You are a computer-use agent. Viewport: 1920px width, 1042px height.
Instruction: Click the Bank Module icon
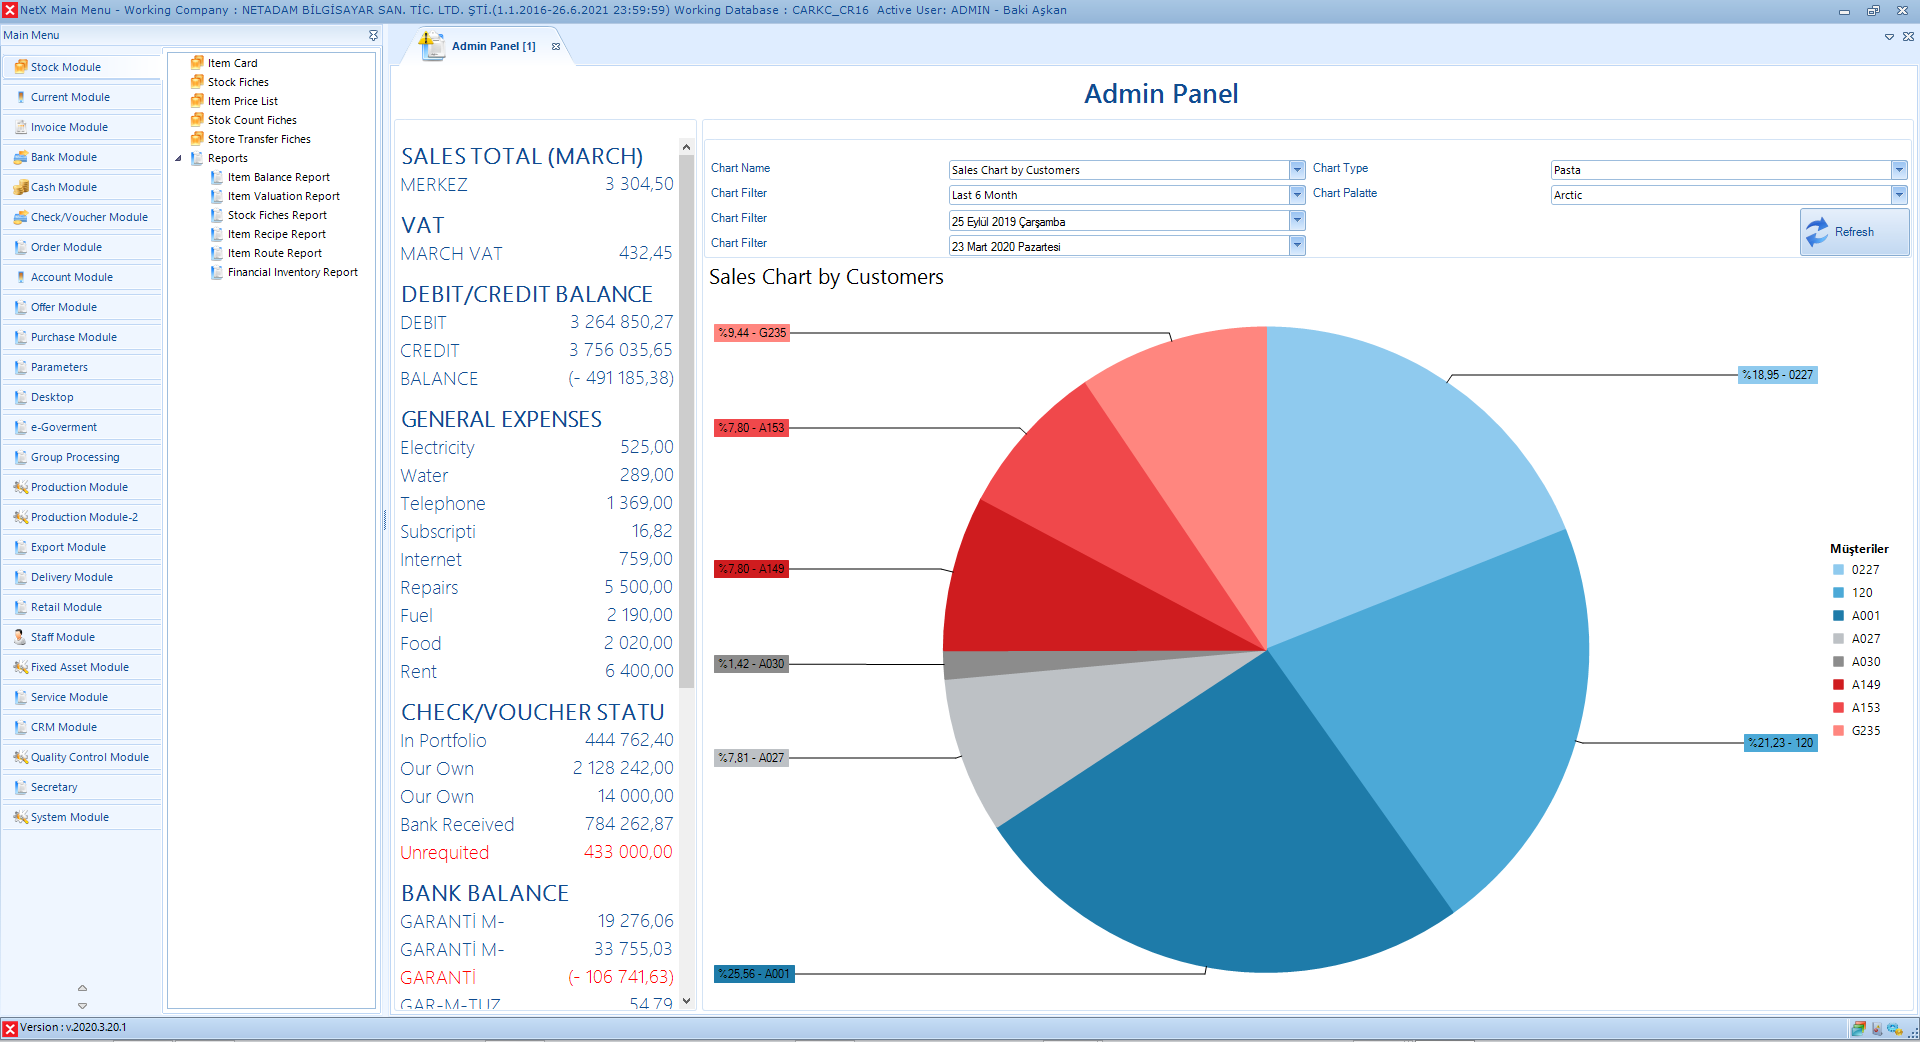(20, 157)
